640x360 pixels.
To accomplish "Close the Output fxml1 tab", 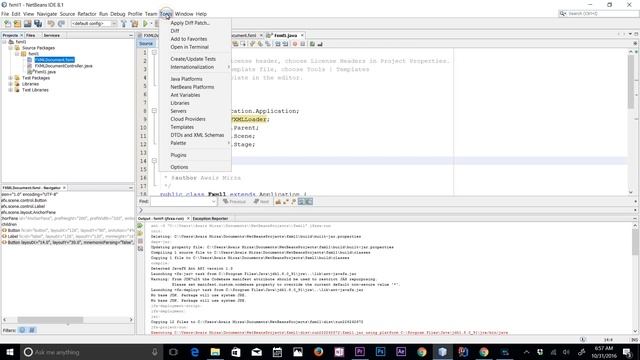I will tap(188, 219).
